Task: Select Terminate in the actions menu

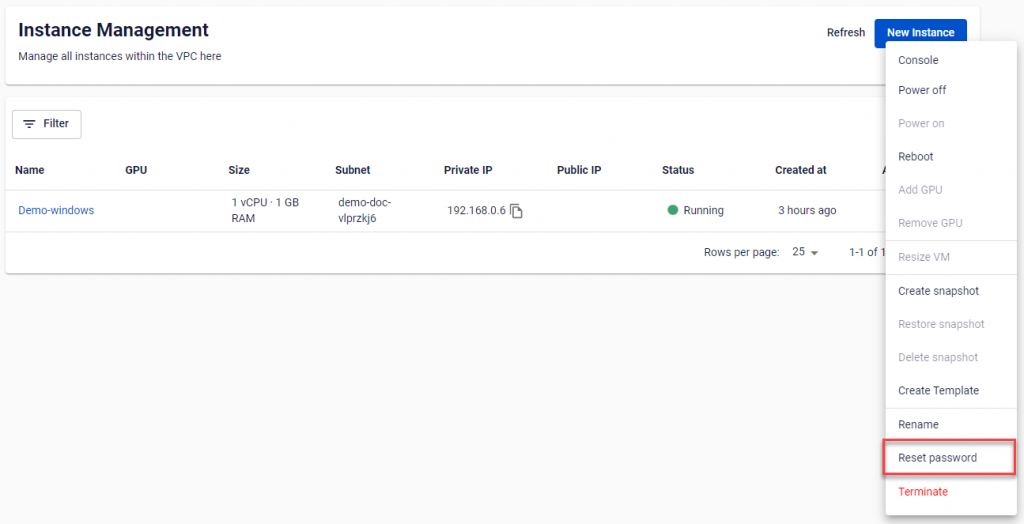Action: [x=923, y=492]
